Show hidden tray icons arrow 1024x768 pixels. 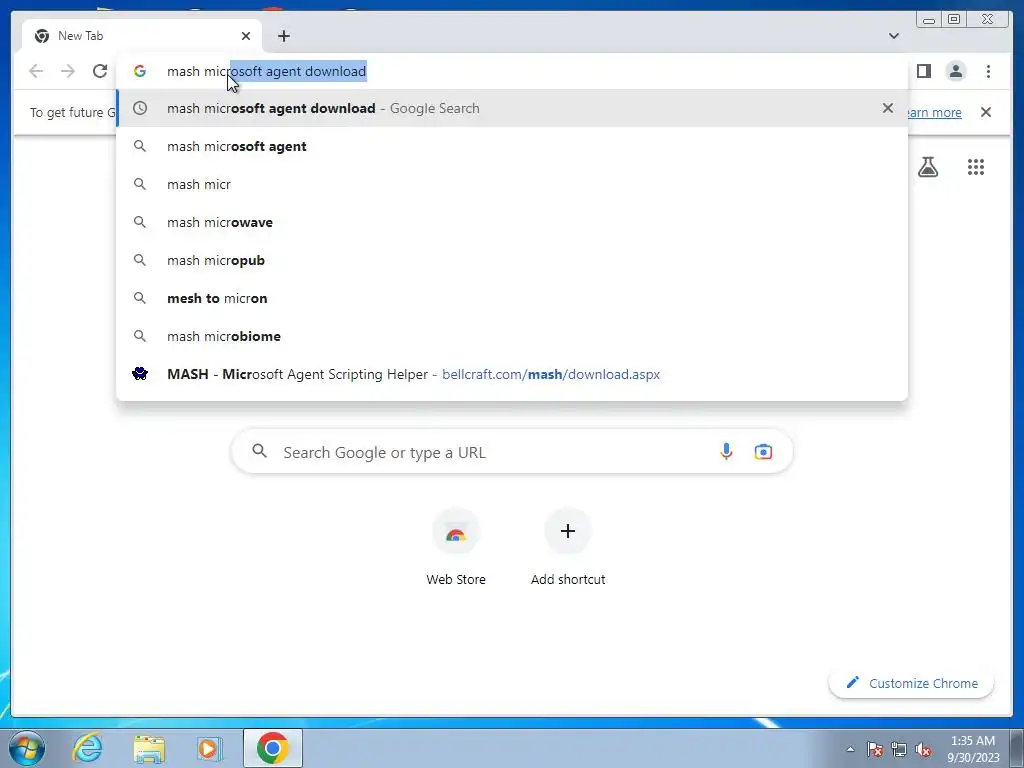pos(850,749)
